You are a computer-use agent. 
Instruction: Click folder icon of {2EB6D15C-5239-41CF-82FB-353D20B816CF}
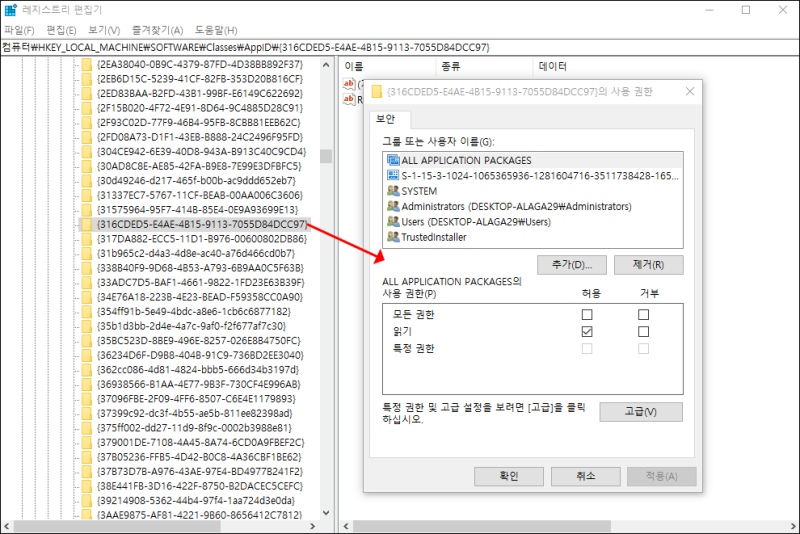coord(87,79)
